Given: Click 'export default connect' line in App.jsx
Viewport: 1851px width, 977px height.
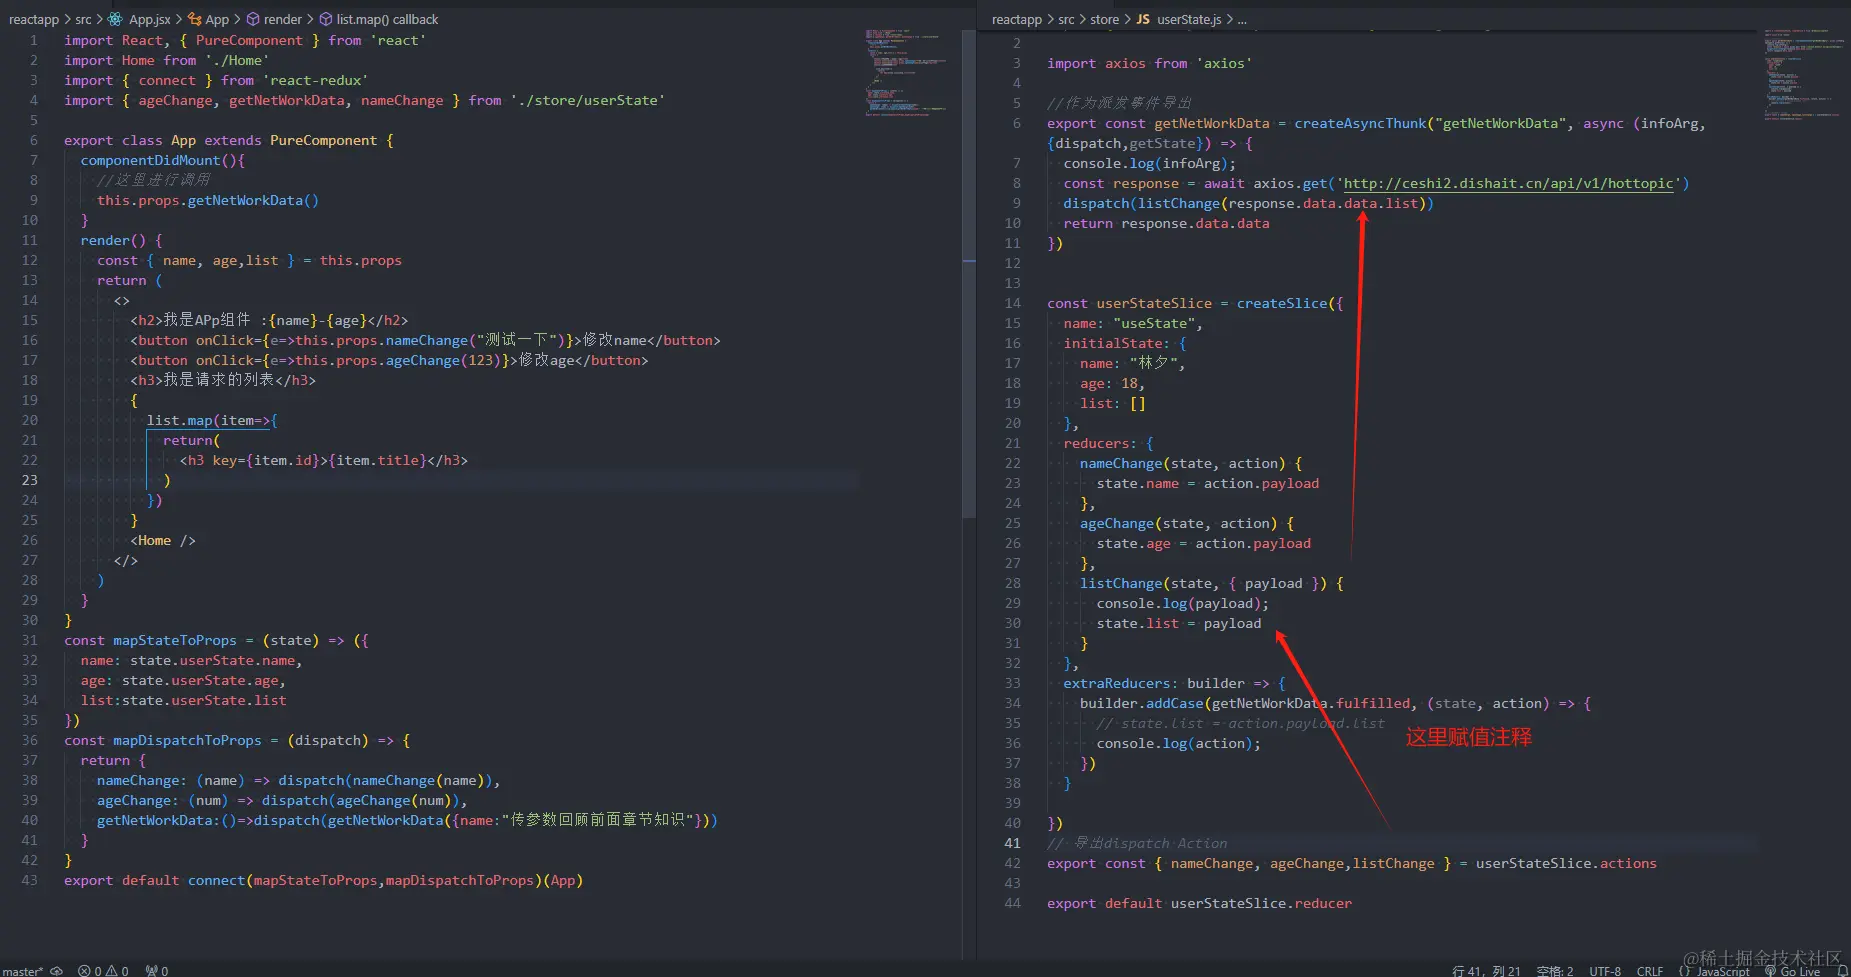Looking at the screenshot, I should tap(323, 880).
